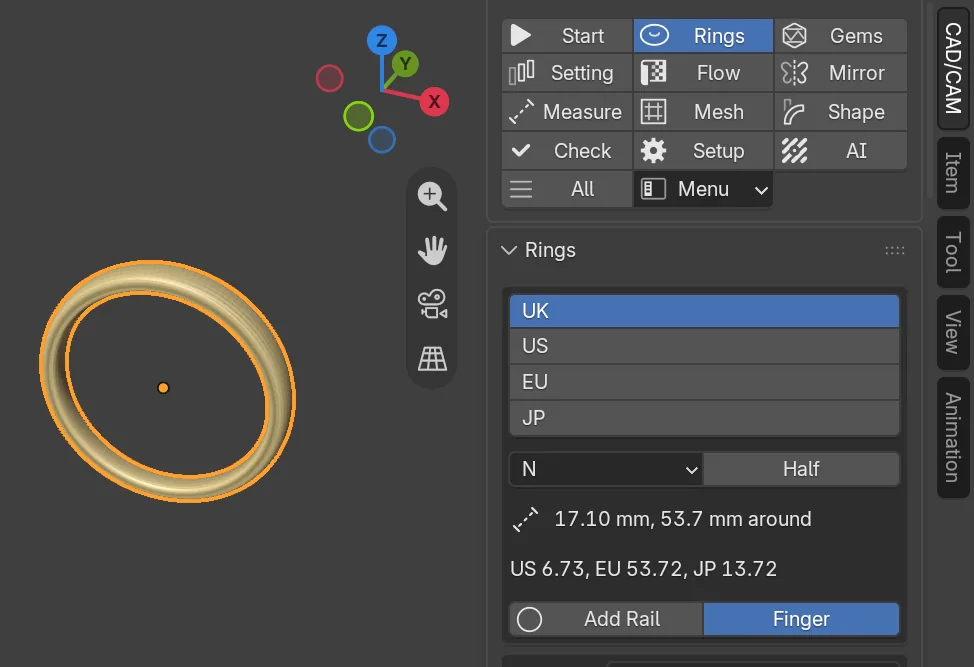Image resolution: width=974 pixels, height=667 pixels.
Task: Open the Start panel with play icon
Action: pos(567,36)
